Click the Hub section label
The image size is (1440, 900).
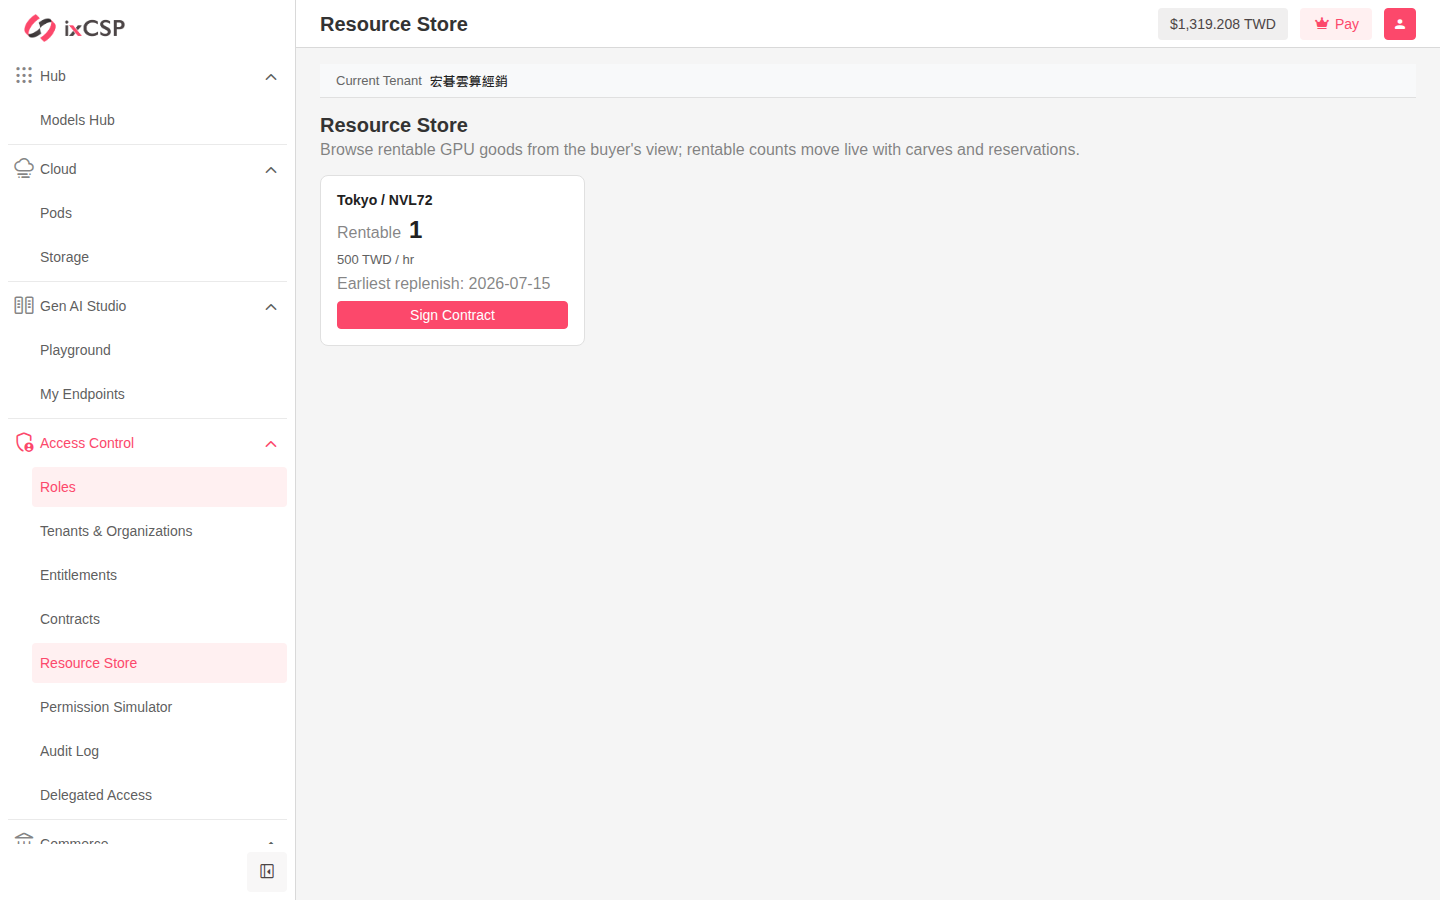tap(53, 76)
